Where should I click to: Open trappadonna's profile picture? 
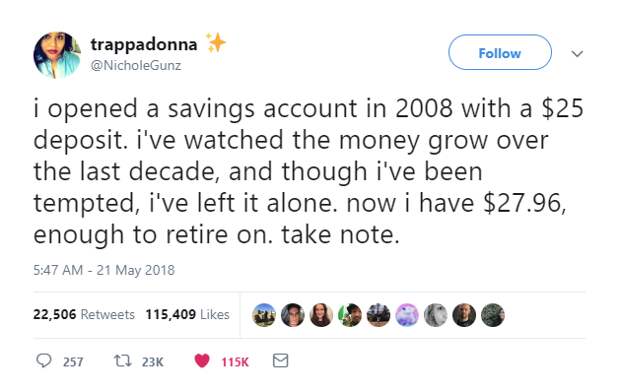point(57,55)
